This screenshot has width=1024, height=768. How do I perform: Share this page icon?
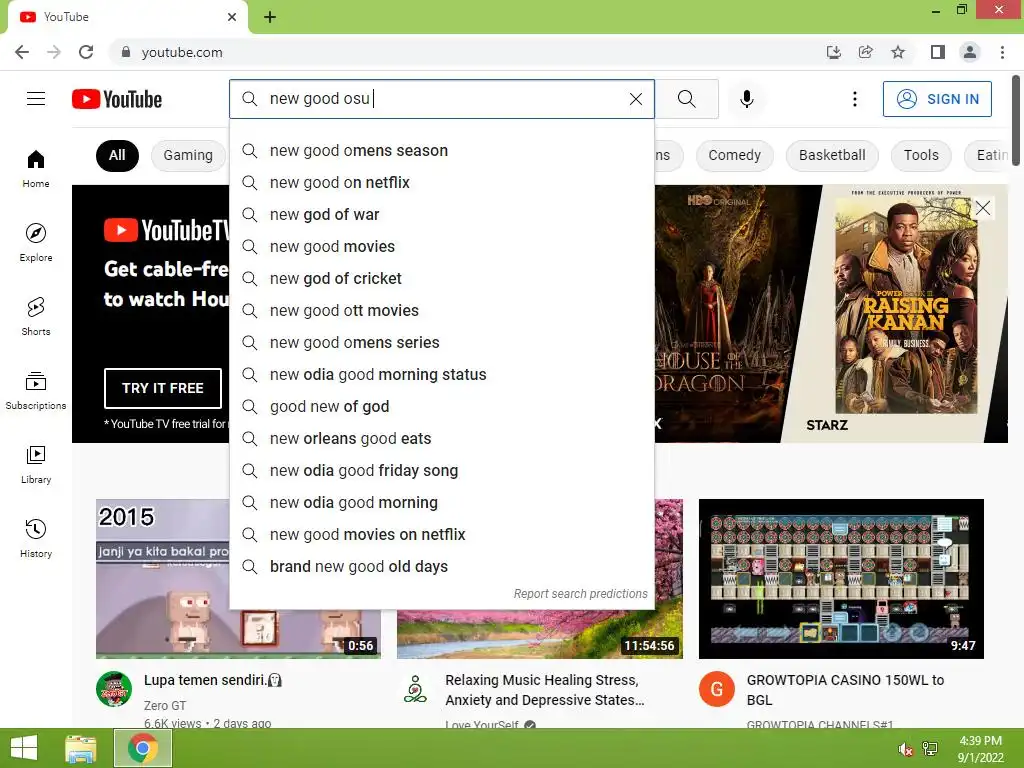pyautogui.click(x=865, y=52)
